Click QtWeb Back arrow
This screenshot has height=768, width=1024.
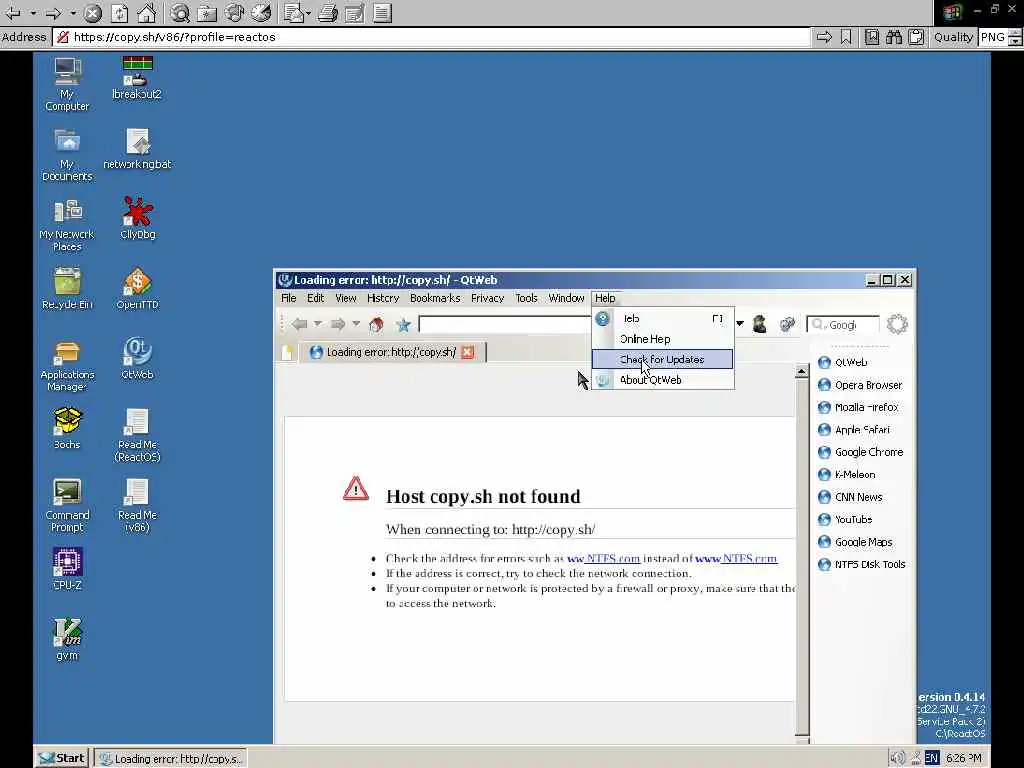(x=299, y=324)
